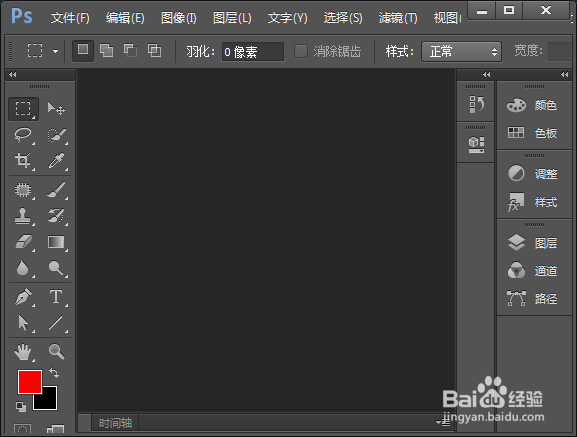Select the History Brush tool
The height and width of the screenshot is (437, 577).
pyautogui.click(x=56, y=216)
